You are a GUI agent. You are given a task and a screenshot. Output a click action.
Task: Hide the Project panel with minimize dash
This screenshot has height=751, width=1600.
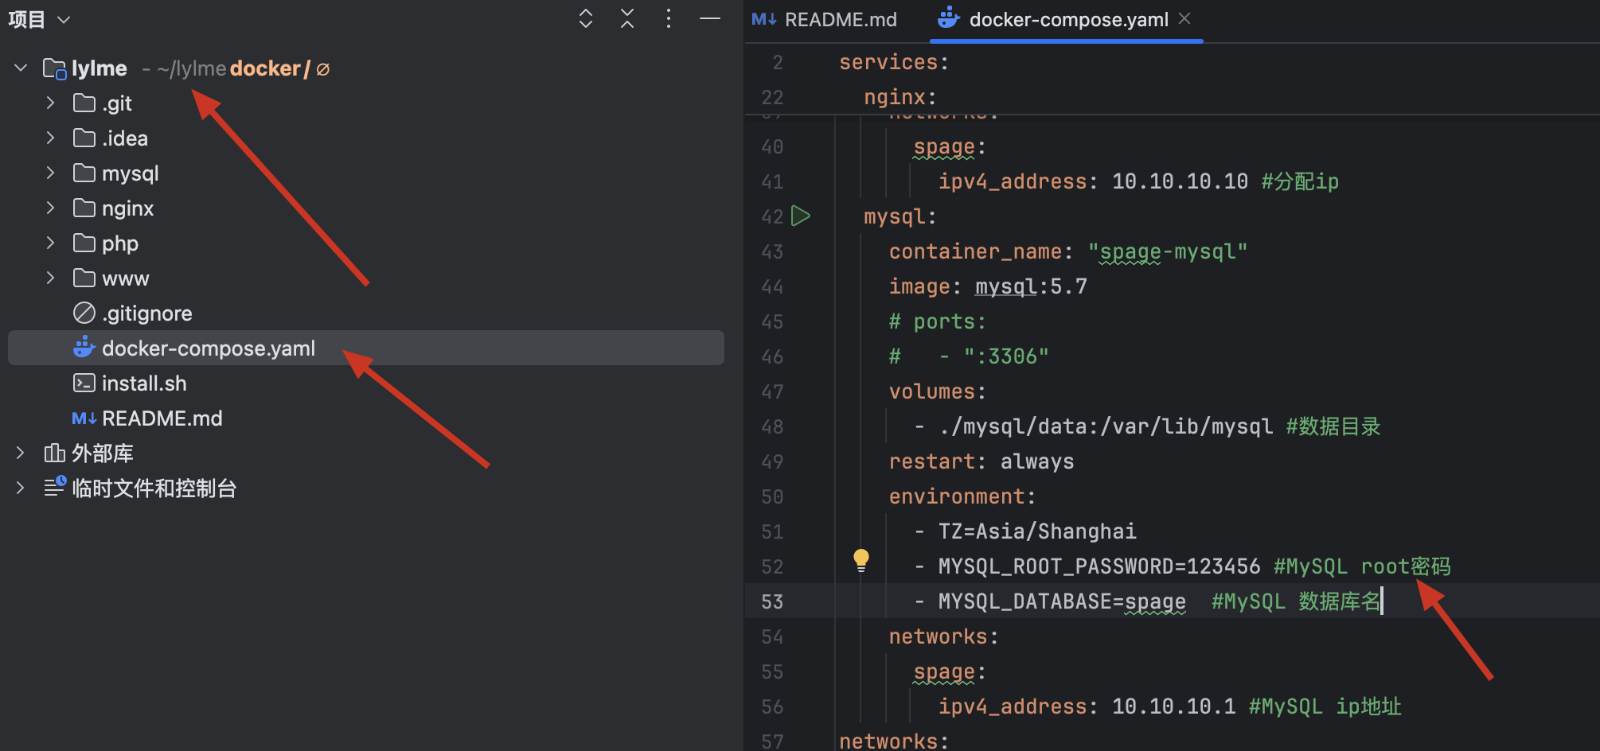click(710, 19)
